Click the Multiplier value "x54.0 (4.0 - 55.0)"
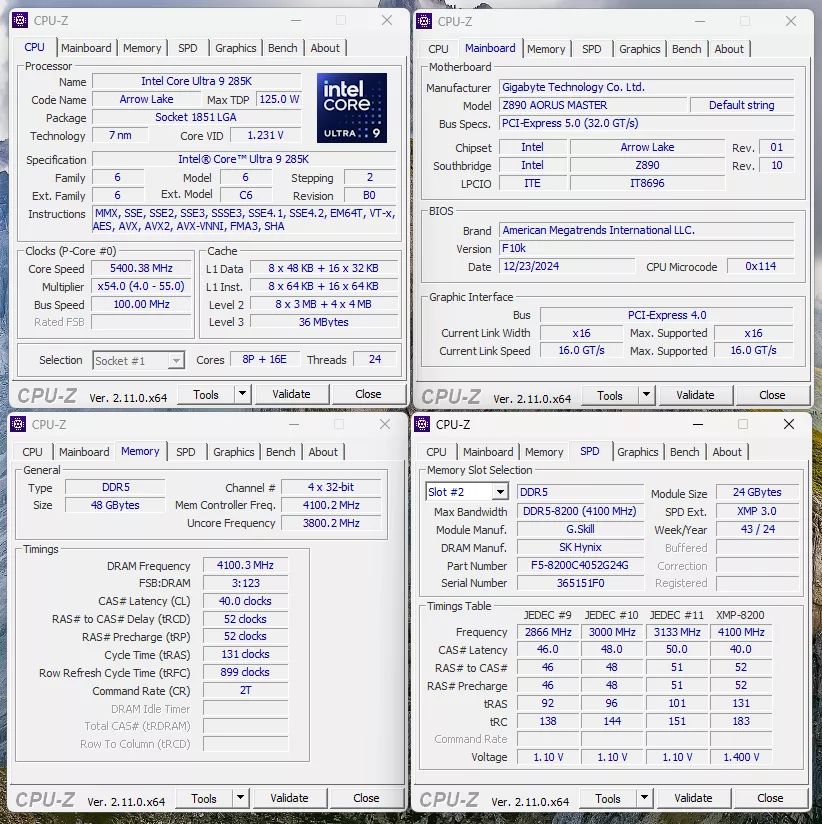Viewport: 822px width, 824px height. [x=141, y=286]
